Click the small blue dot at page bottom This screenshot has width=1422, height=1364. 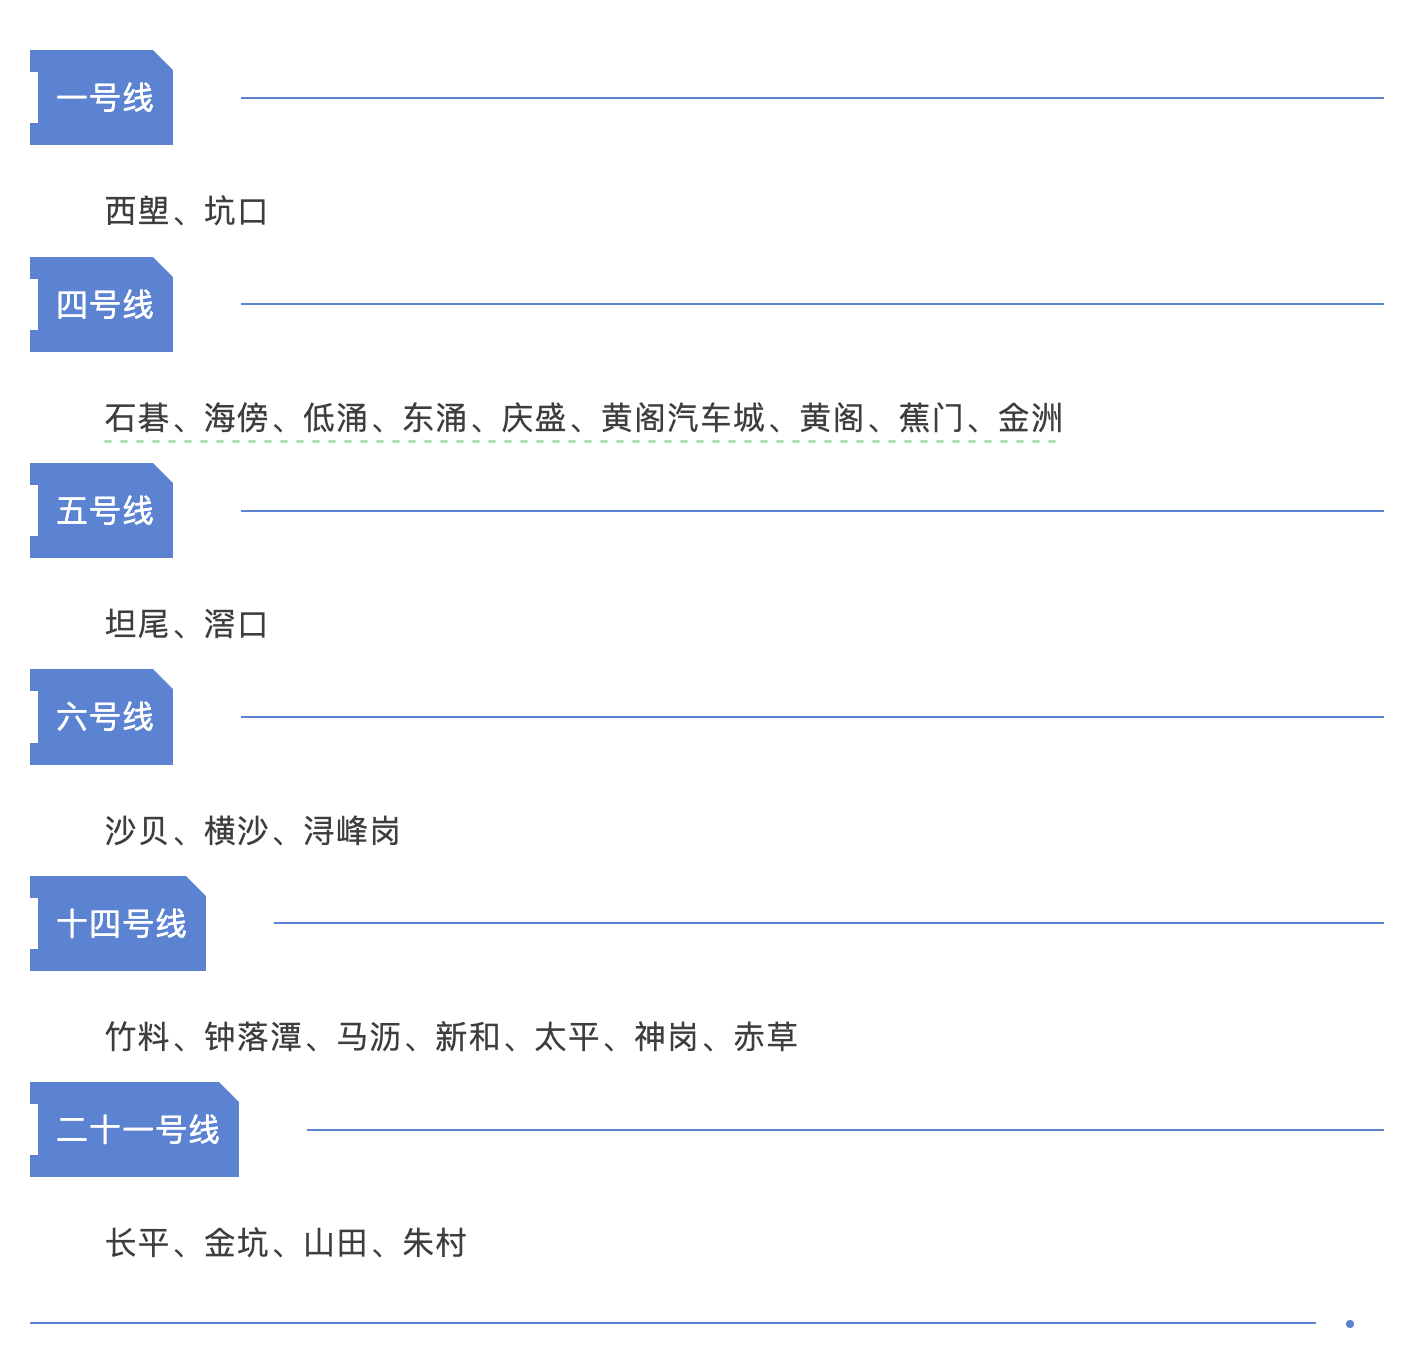[1350, 1324]
